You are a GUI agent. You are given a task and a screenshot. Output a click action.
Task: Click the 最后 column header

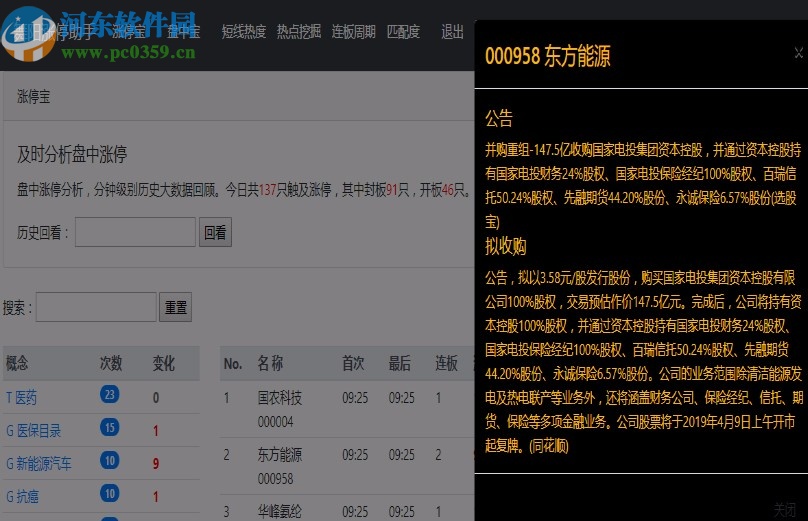click(400, 363)
